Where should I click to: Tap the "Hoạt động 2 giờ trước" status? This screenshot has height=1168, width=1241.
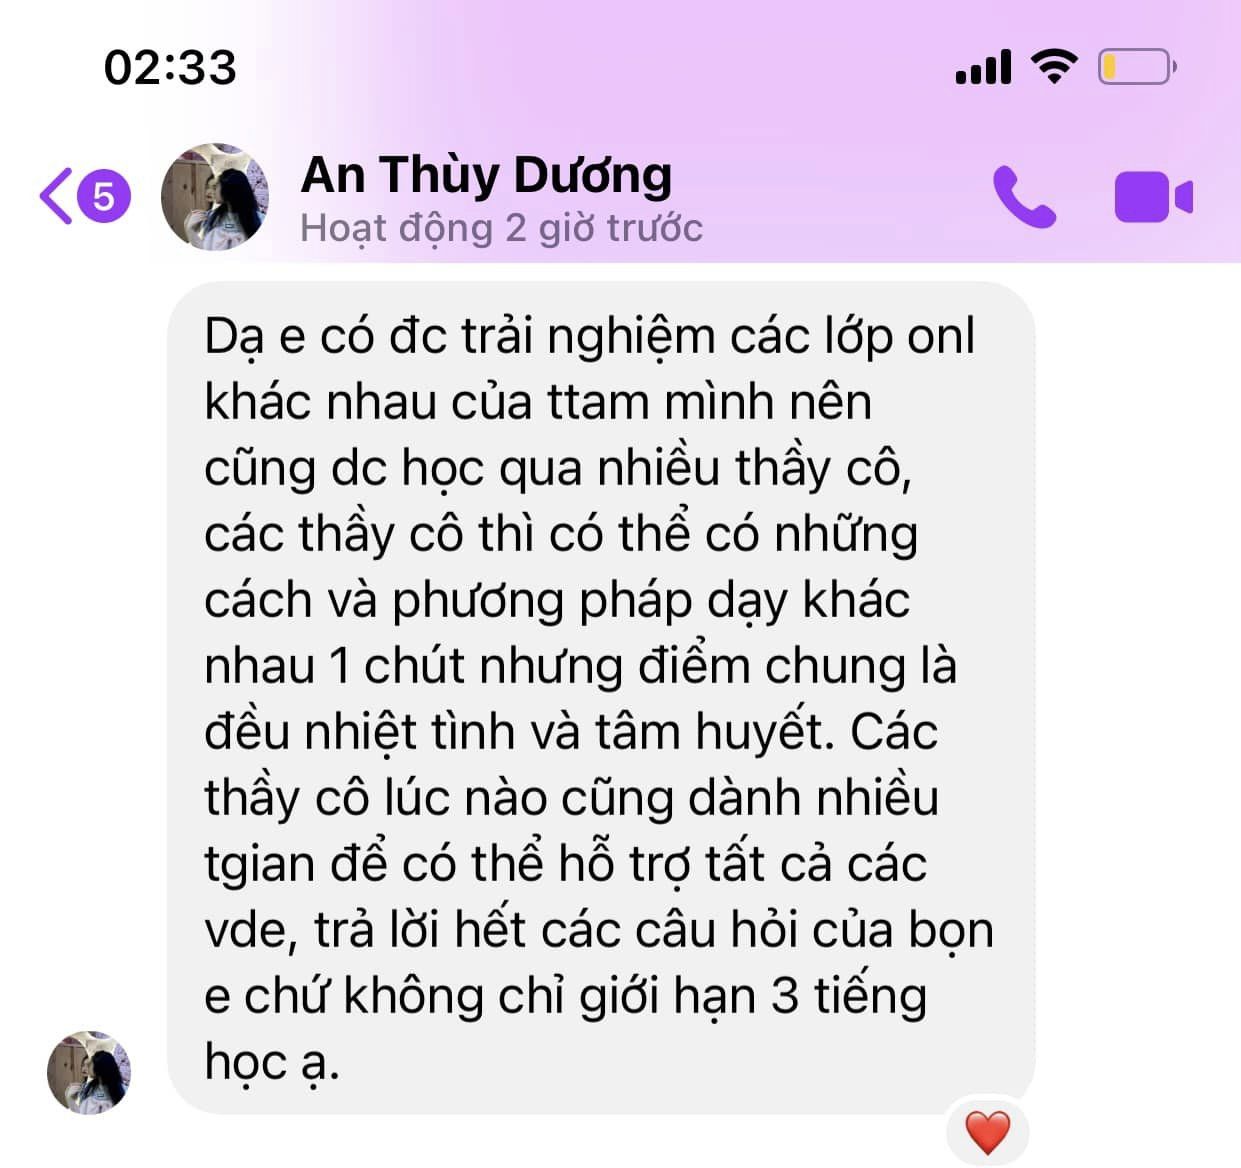pos(501,228)
